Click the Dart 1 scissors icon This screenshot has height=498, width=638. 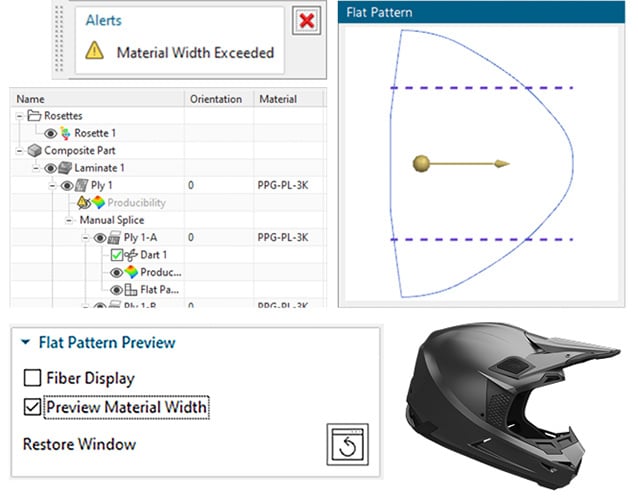click(128, 254)
